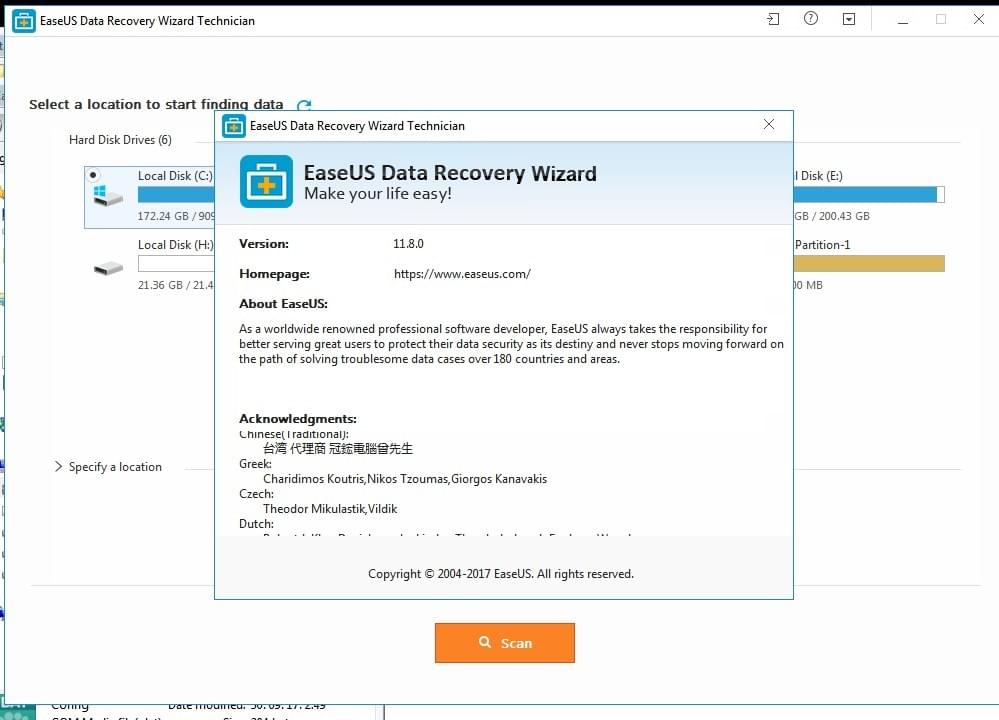Open the Help question mark icon

810,18
